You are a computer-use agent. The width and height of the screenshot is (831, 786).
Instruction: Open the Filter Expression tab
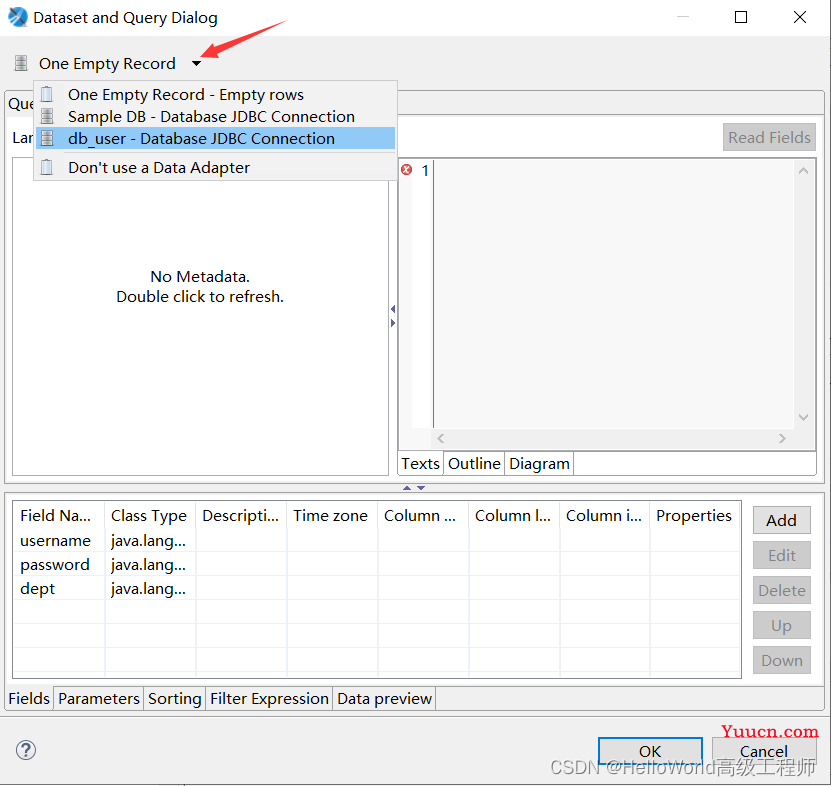269,699
